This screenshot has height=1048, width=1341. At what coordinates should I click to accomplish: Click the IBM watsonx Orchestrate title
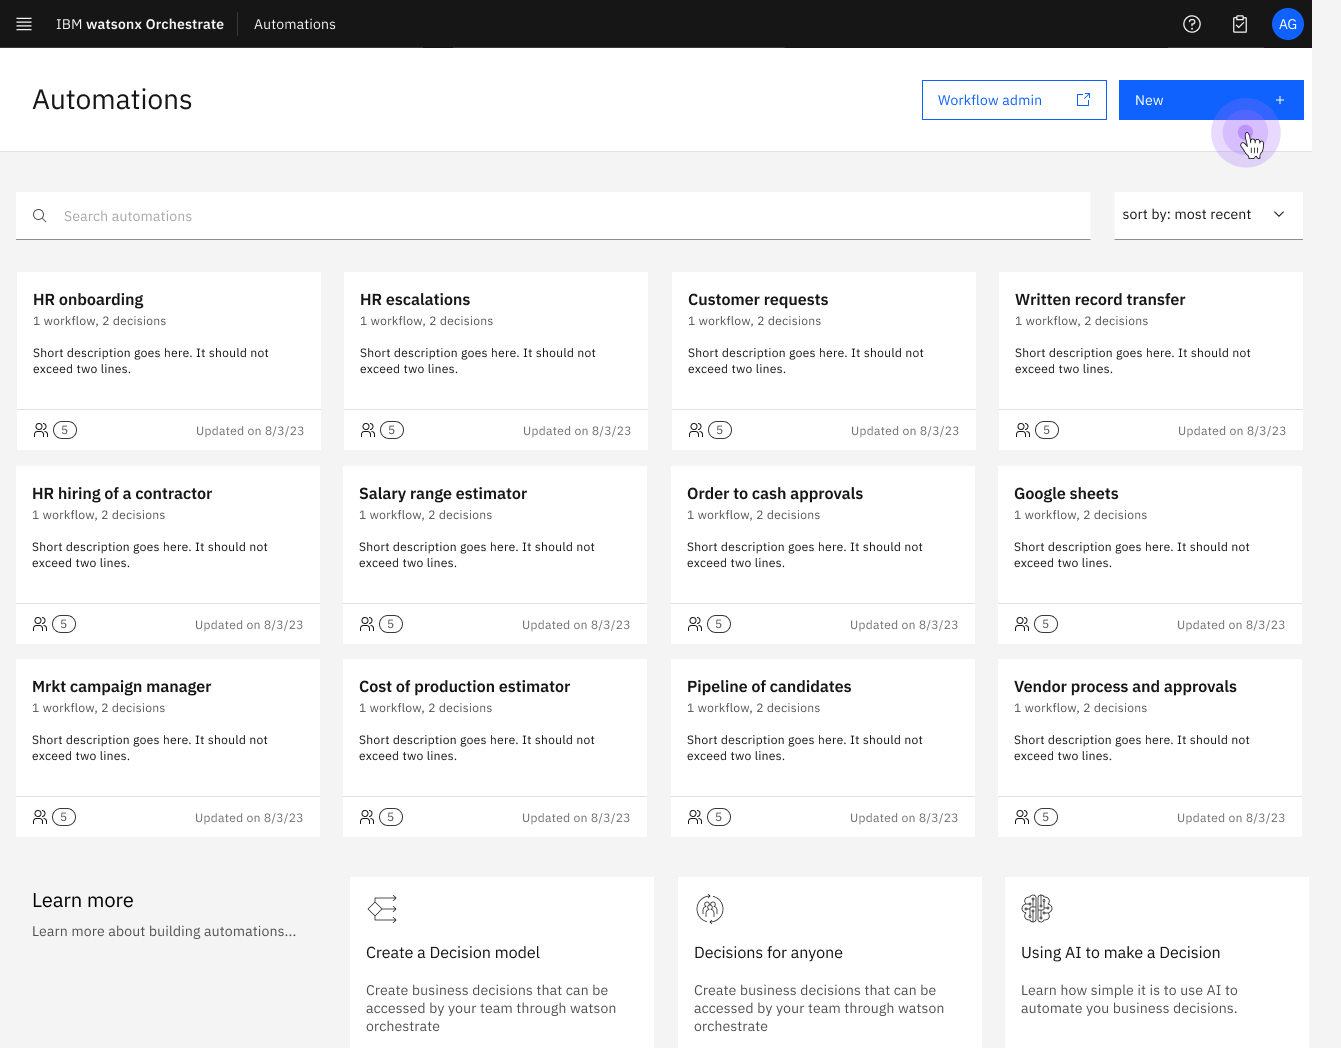tap(140, 24)
